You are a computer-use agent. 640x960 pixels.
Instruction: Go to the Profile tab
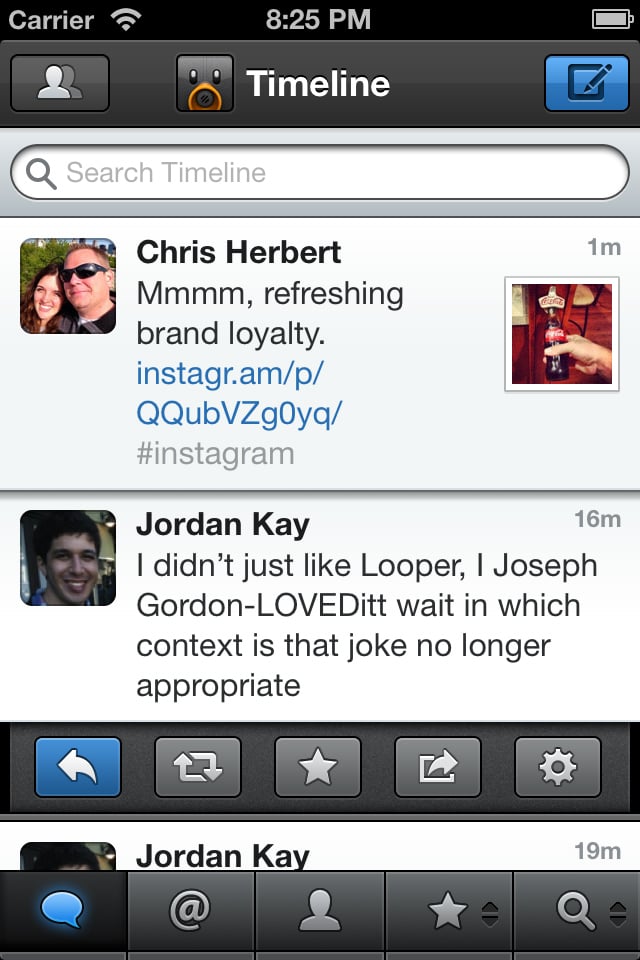(x=320, y=911)
